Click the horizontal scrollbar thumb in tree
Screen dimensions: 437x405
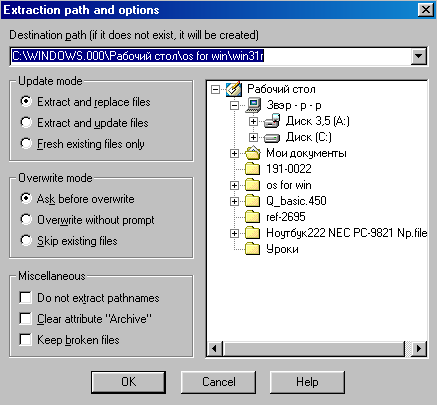tap(314, 349)
